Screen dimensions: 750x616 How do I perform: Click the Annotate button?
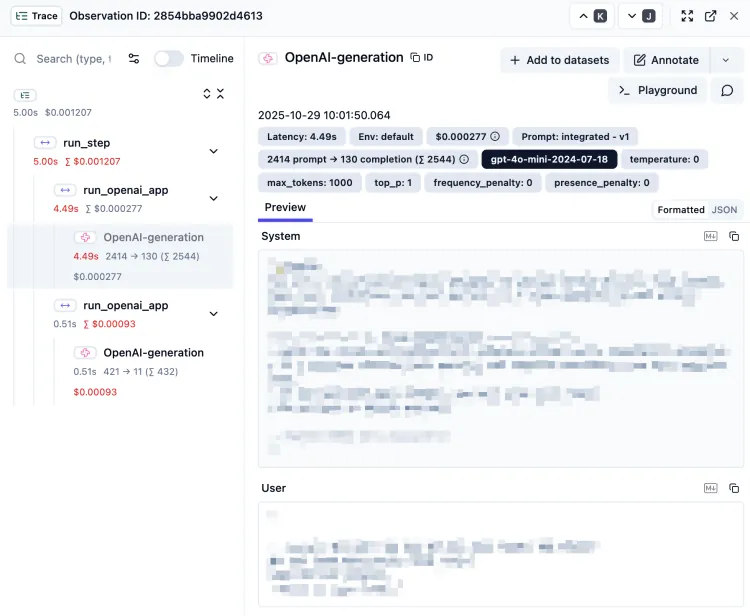click(667, 60)
